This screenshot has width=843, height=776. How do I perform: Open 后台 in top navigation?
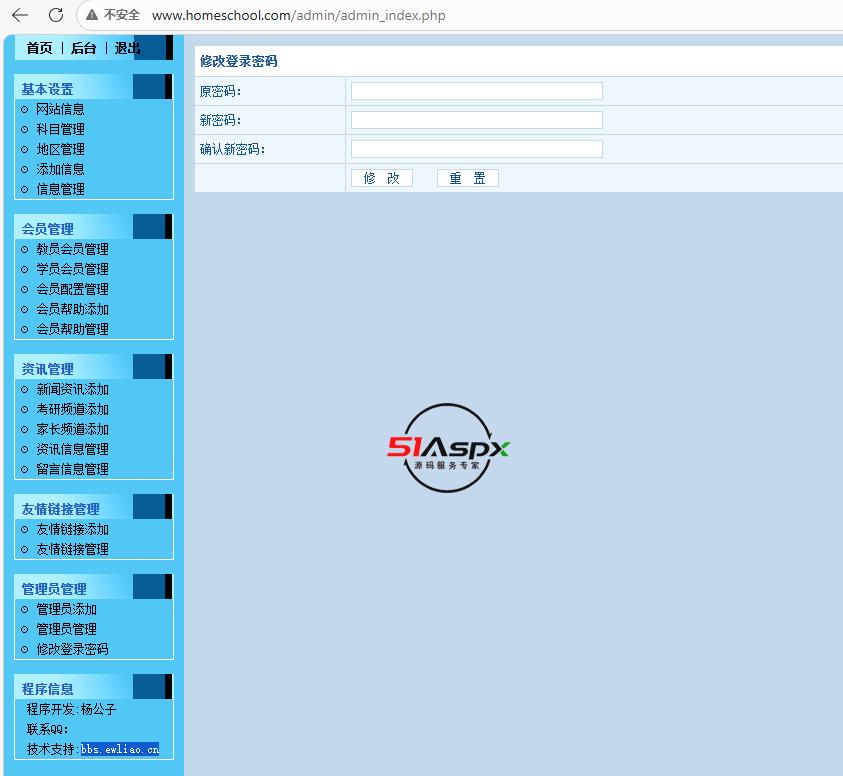pos(83,48)
